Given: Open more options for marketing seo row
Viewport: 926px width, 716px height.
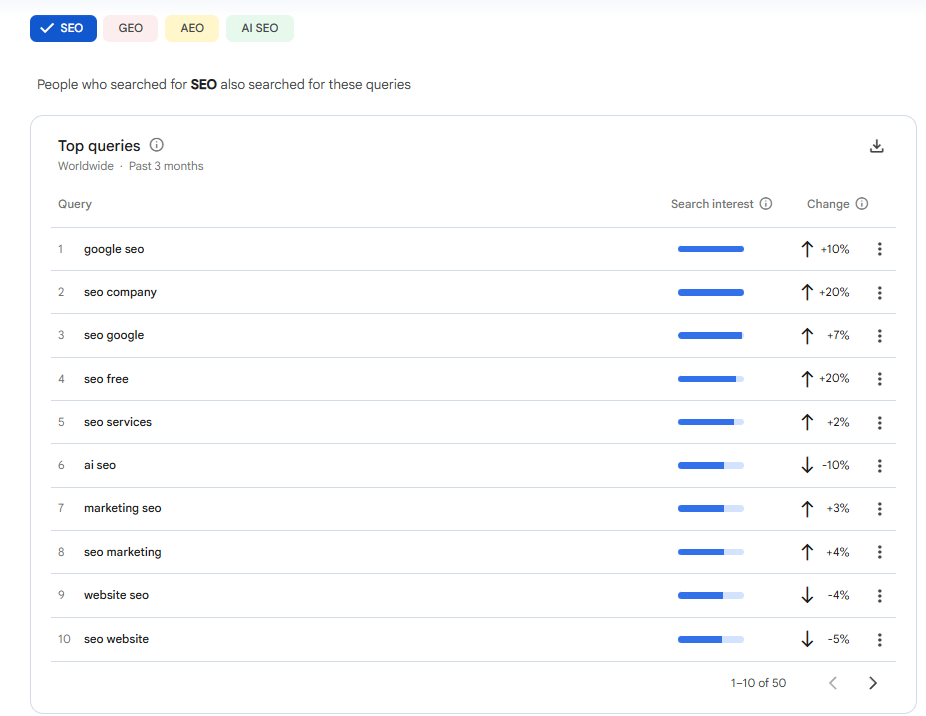Looking at the screenshot, I should [x=879, y=509].
